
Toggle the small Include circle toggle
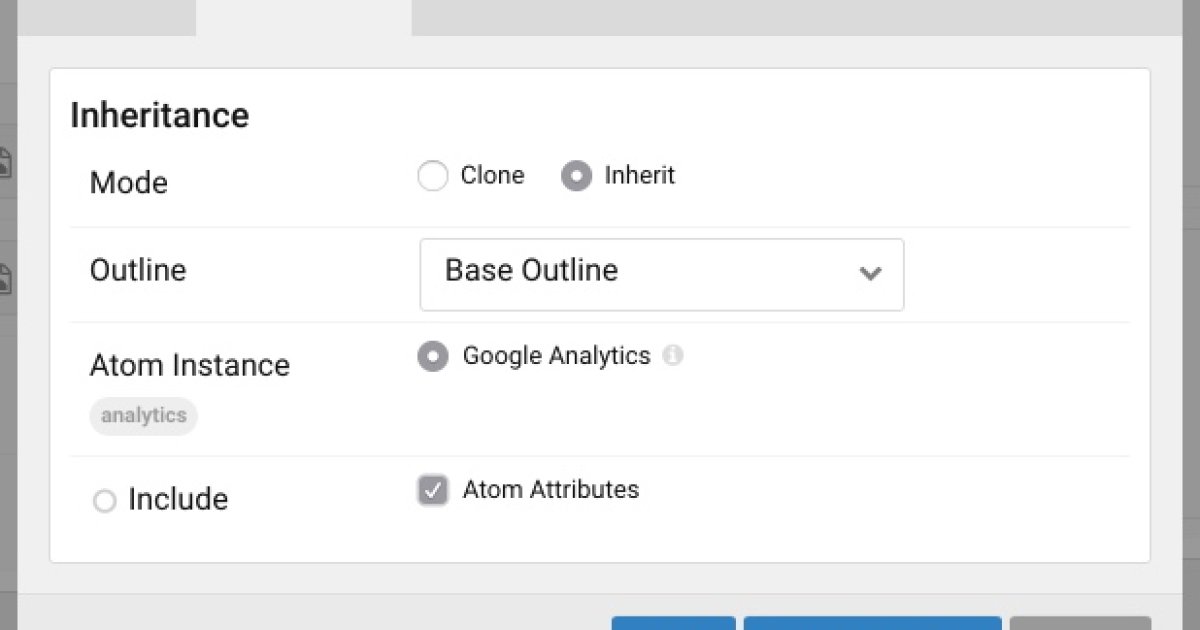tap(104, 501)
